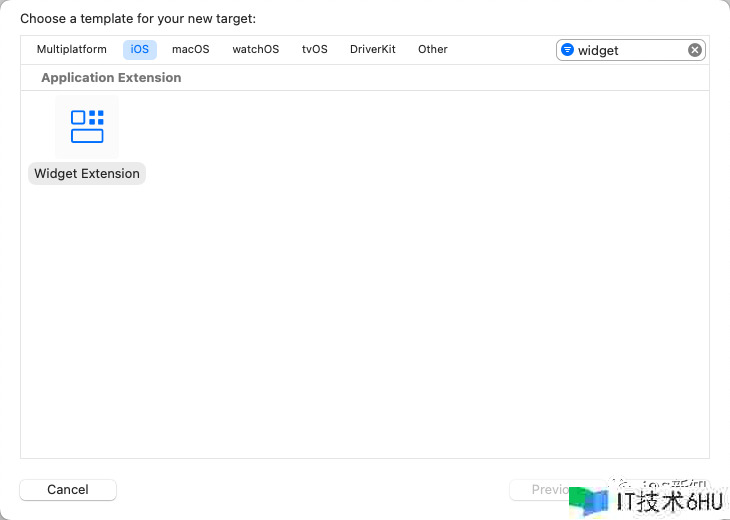Select the Other platform tab
This screenshot has width=730, height=520.
click(432, 49)
